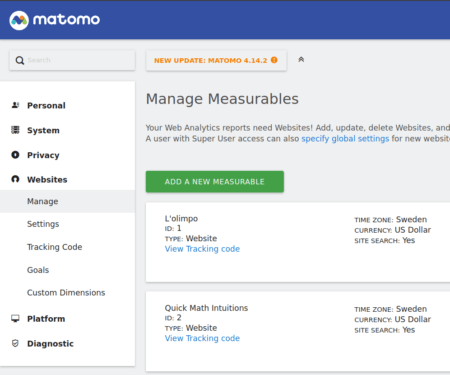
Task: Open the Websites menu section
Action: point(47,180)
